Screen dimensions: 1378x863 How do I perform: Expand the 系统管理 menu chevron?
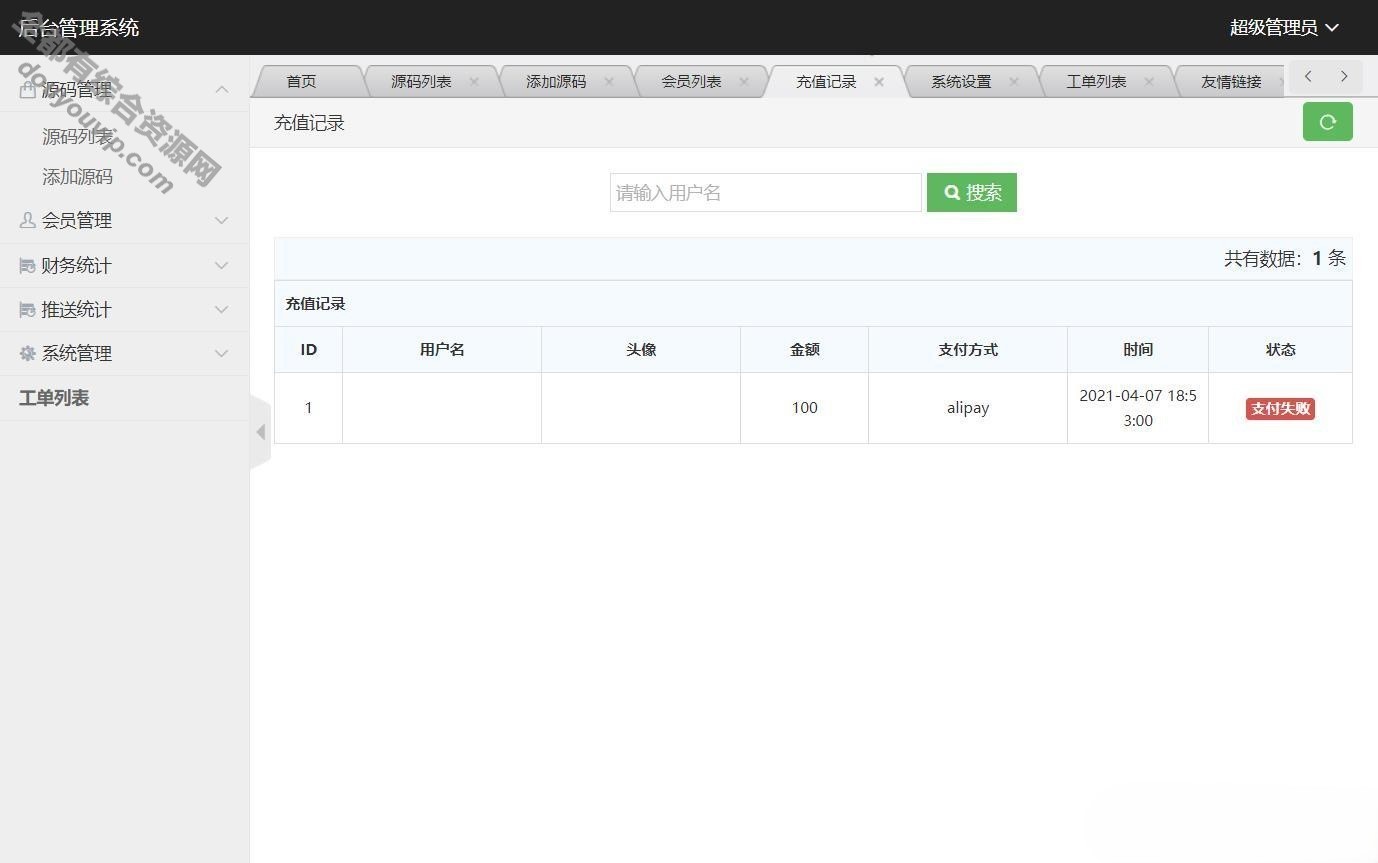(222, 353)
